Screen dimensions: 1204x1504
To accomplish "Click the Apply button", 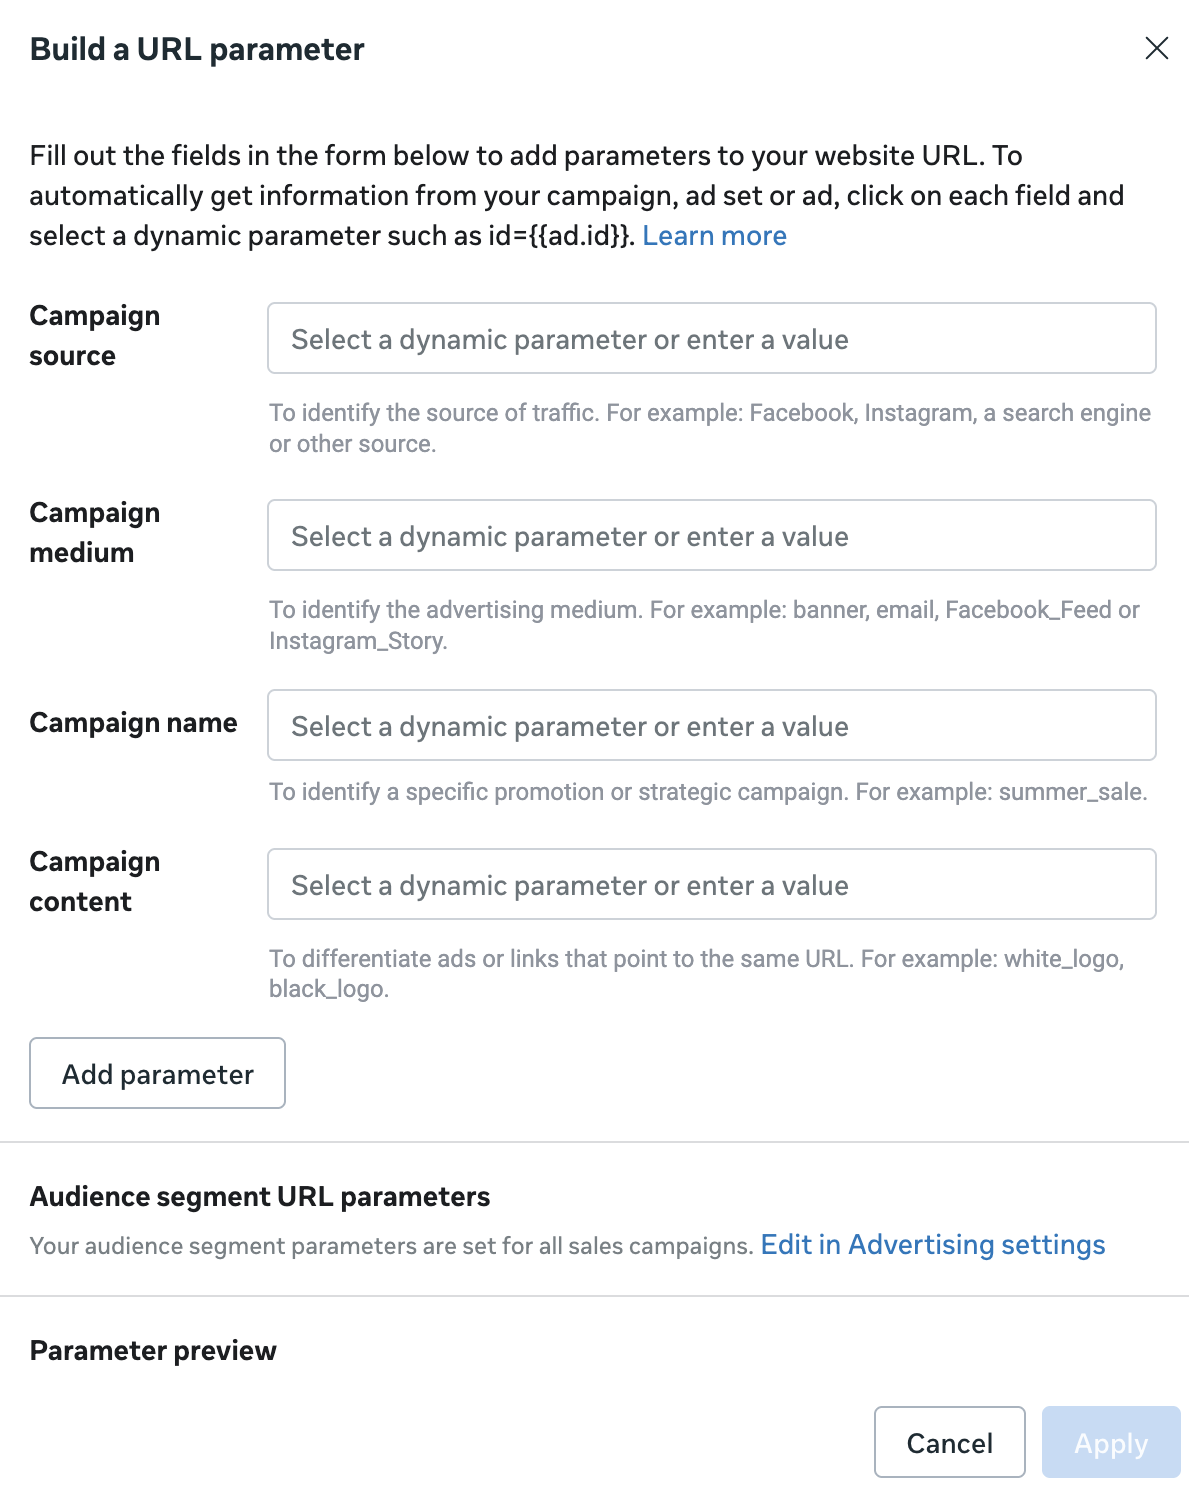I will (x=1110, y=1442).
